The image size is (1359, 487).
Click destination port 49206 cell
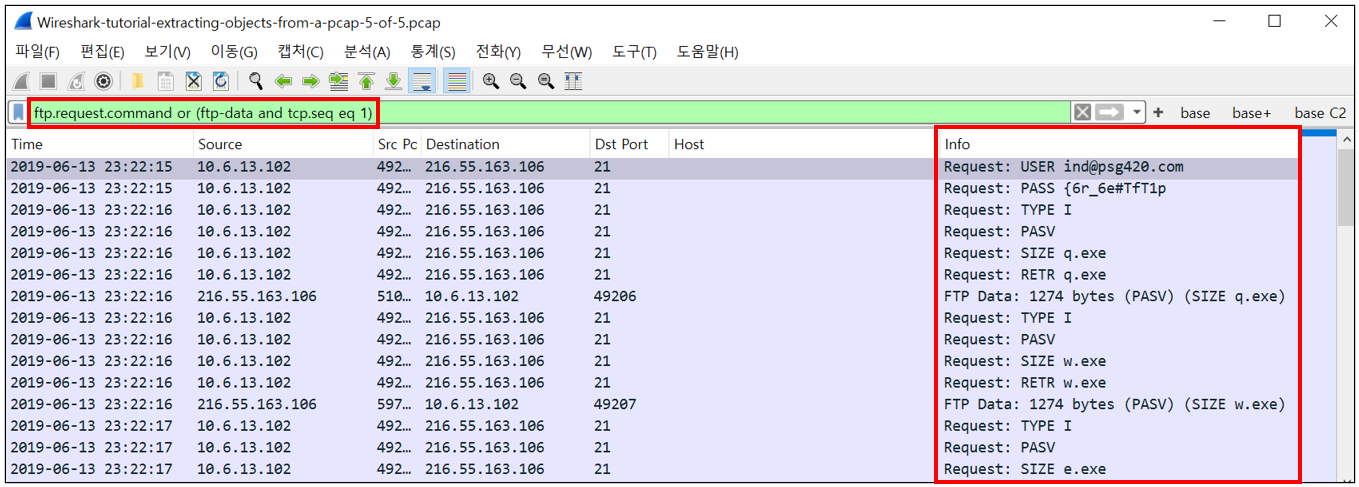614,296
